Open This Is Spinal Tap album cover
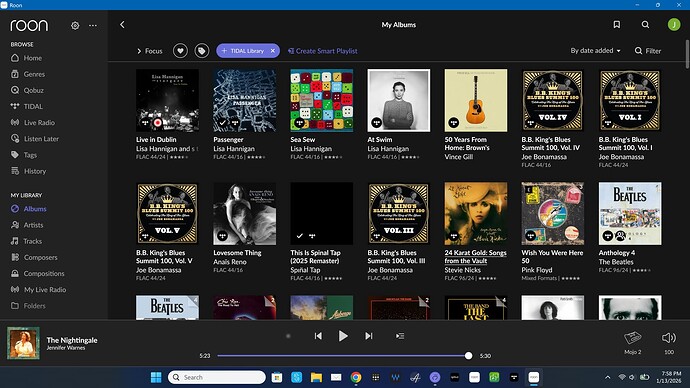Viewport: 690px width, 388px height. (x=322, y=213)
